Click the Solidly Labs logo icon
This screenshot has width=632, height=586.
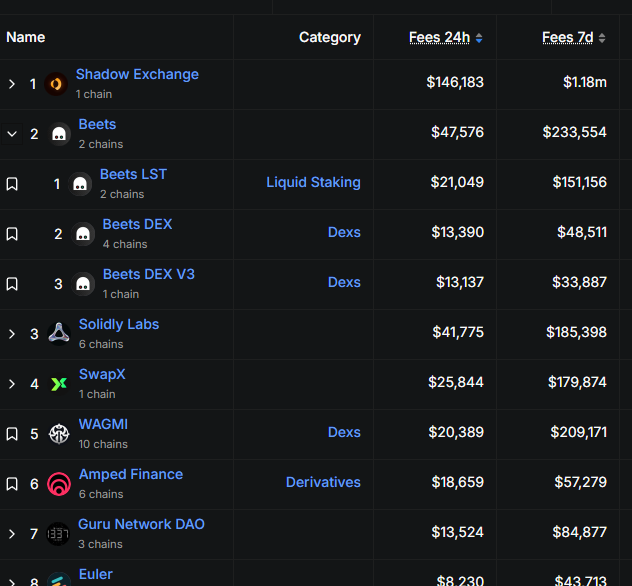[x=59, y=334]
